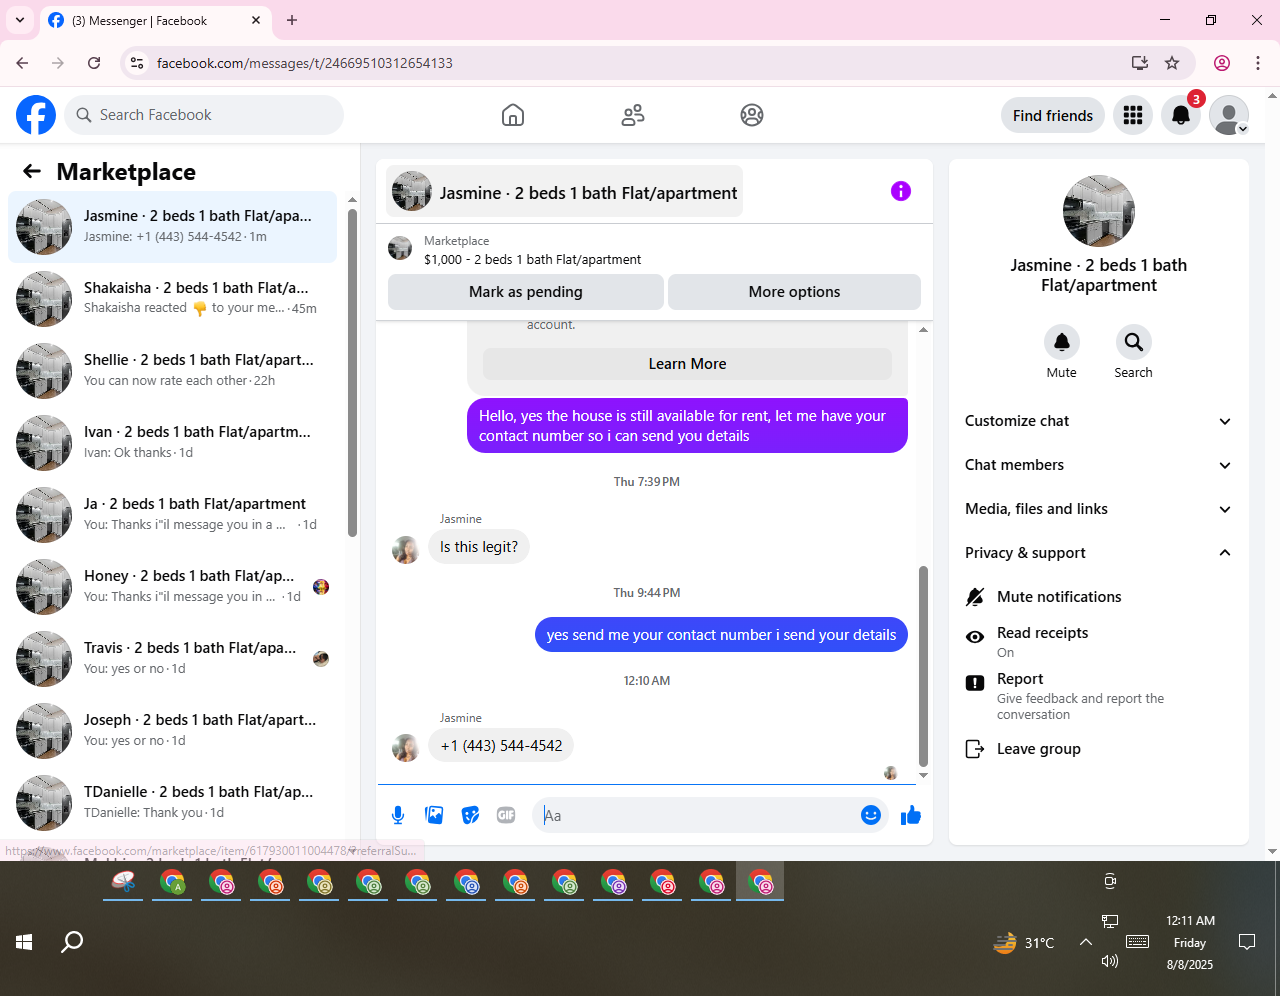The height and width of the screenshot is (996, 1280).
Task: Open Windows Start menu
Action: pos(24,942)
